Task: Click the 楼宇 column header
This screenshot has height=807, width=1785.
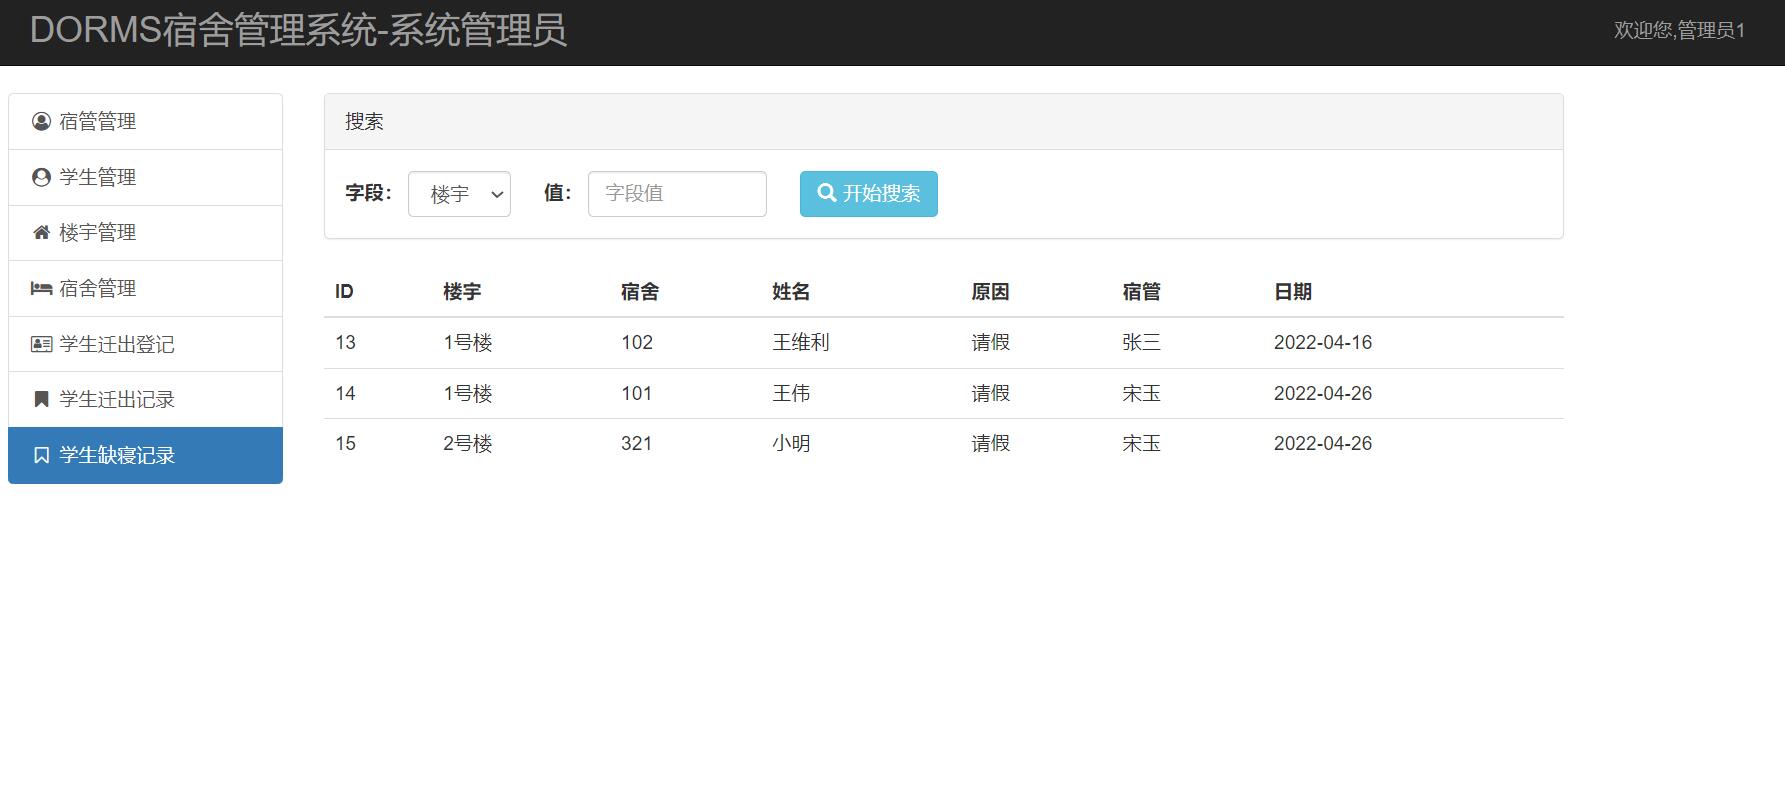Action: pyautogui.click(x=462, y=292)
